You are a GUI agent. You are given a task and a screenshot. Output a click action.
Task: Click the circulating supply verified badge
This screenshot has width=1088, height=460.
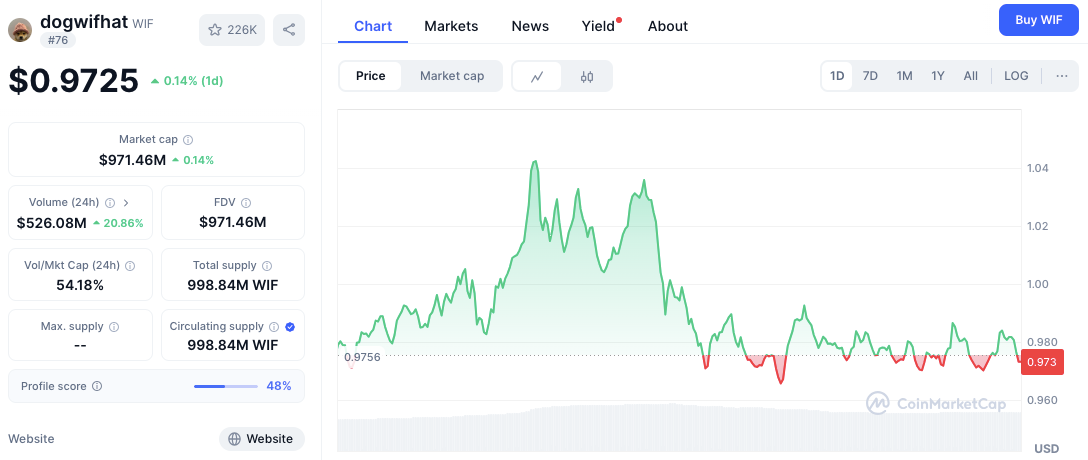[x=290, y=327]
